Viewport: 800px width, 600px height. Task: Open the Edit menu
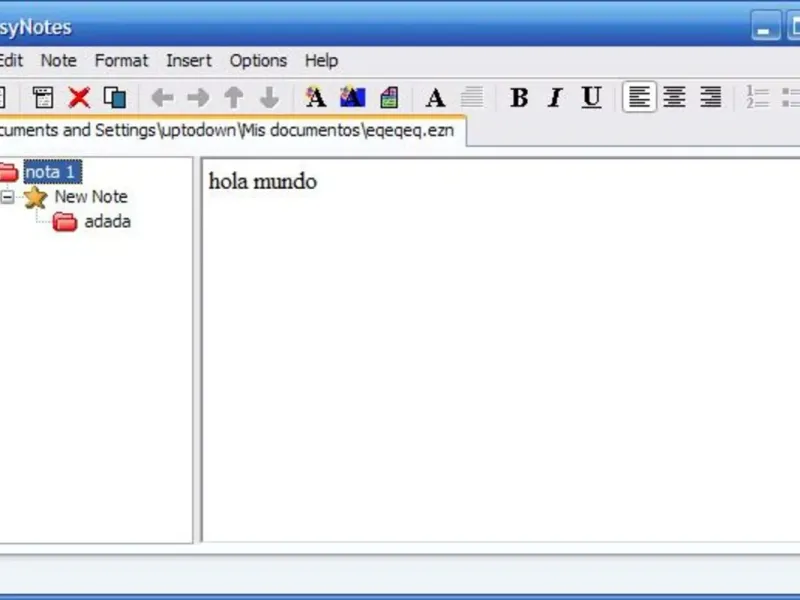click(11, 60)
